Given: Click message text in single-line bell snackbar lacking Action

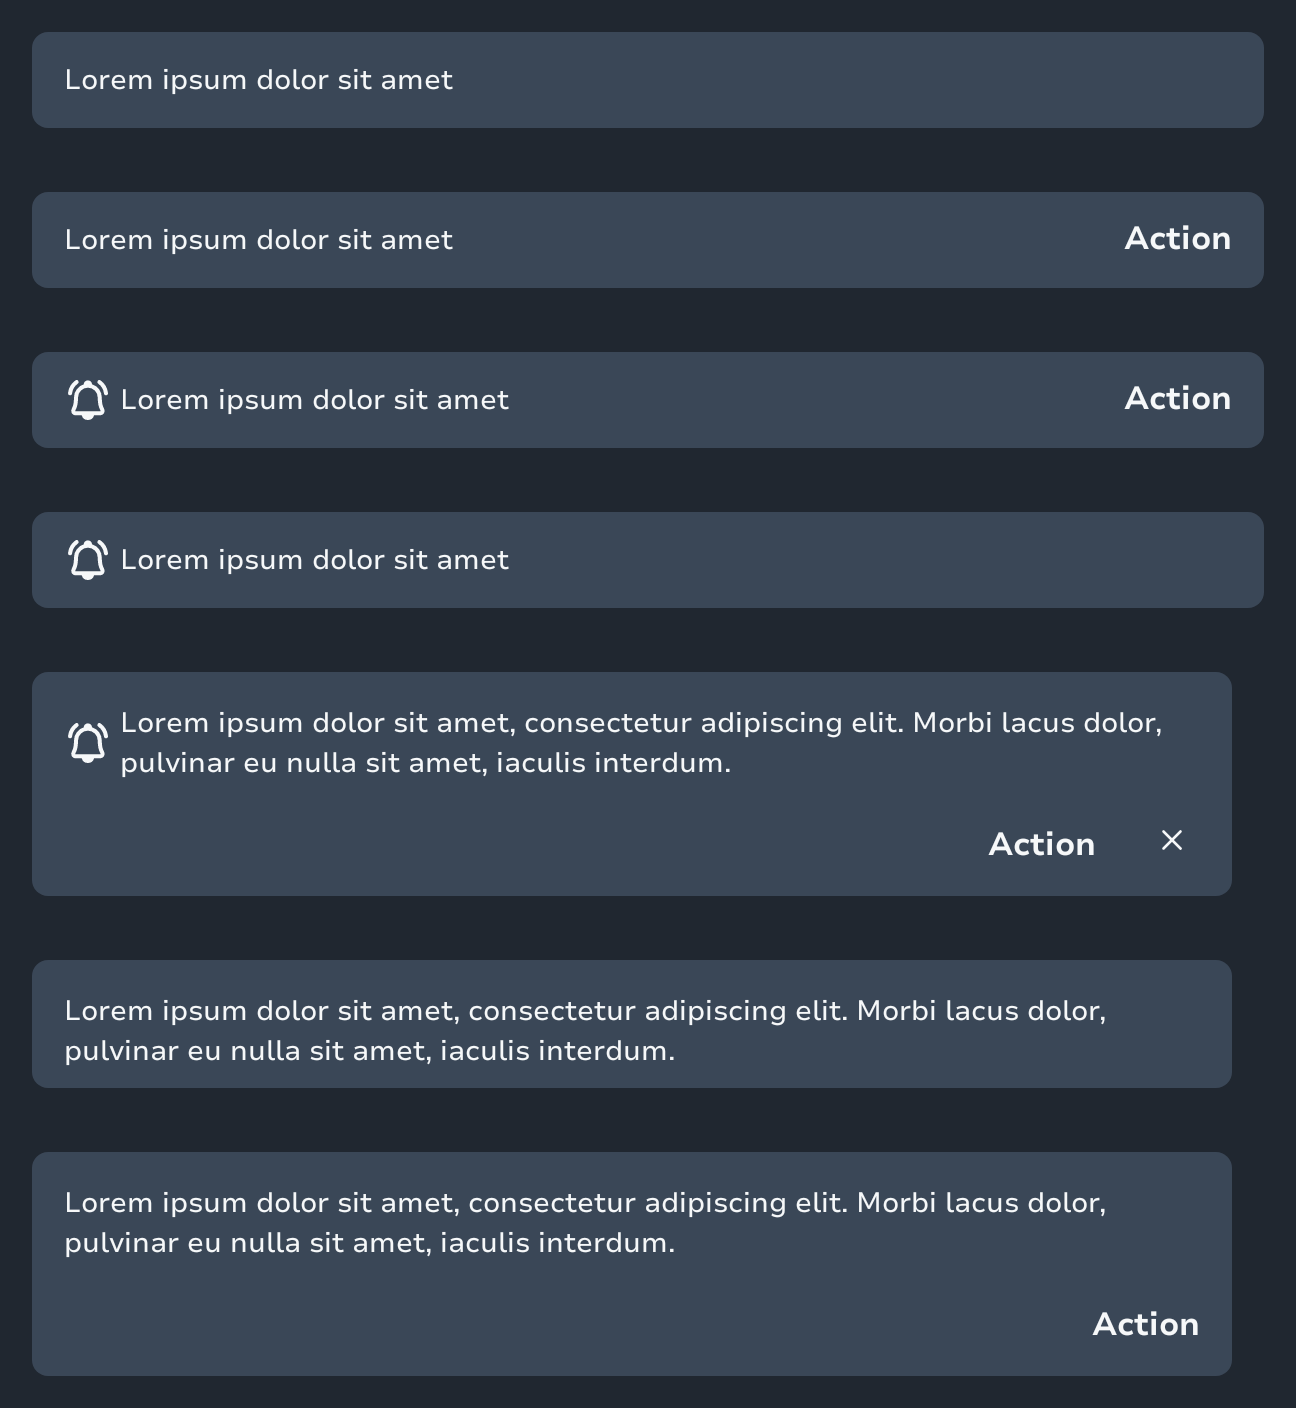Looking at the screenshot, I should tap(314, 560).
